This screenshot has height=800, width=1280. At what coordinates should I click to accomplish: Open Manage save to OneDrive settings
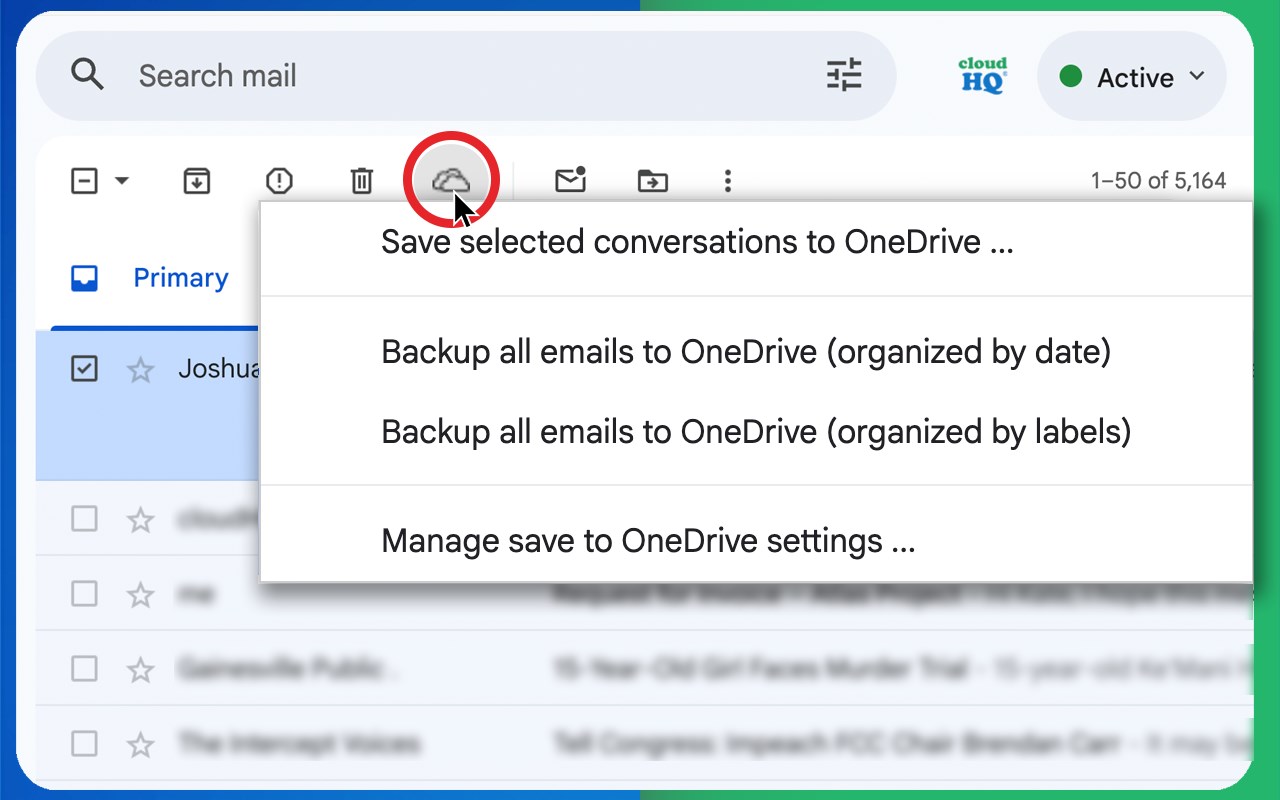(648, 541)
